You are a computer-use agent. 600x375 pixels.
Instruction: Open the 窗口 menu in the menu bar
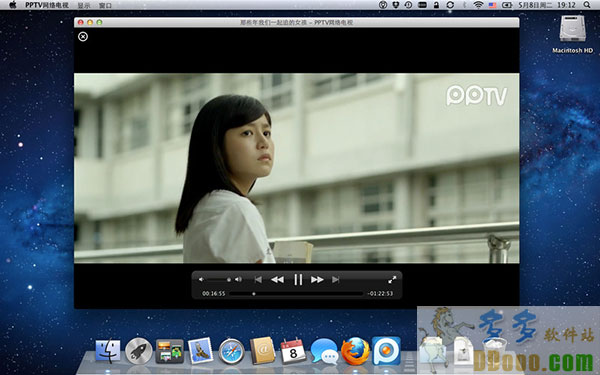tap(105, 5)
